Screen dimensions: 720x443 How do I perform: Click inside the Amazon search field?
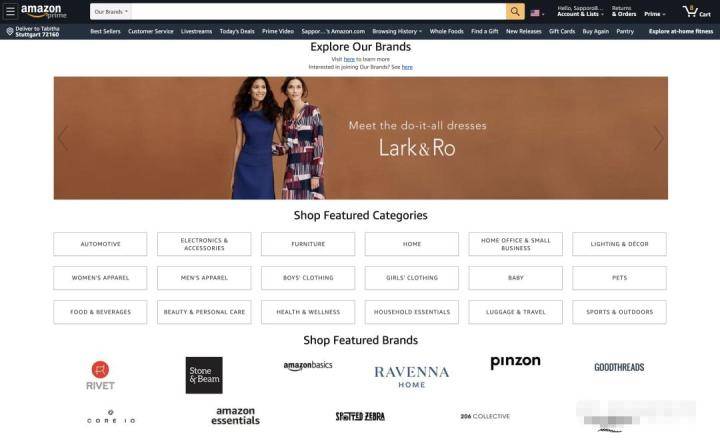(319, 11)
